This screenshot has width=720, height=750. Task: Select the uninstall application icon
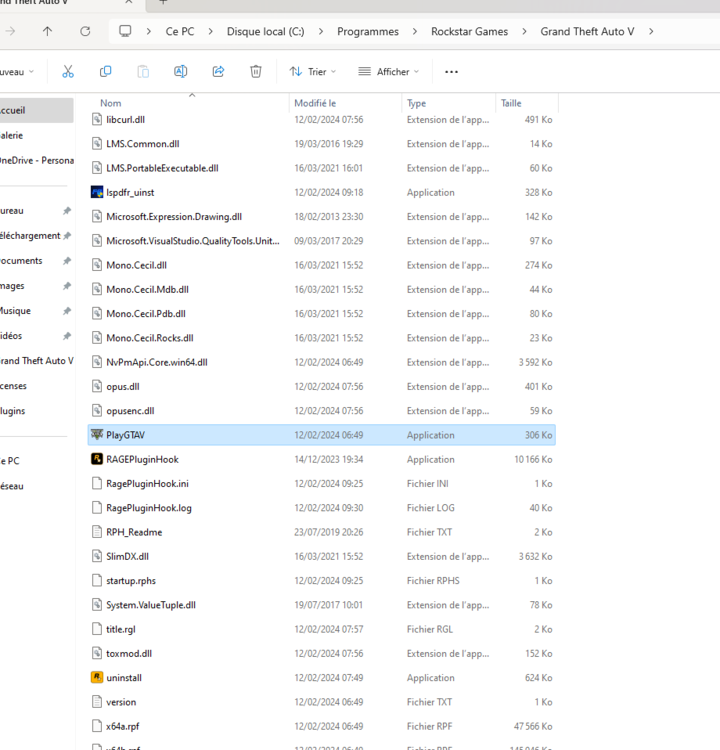click(x=97, y=677)
